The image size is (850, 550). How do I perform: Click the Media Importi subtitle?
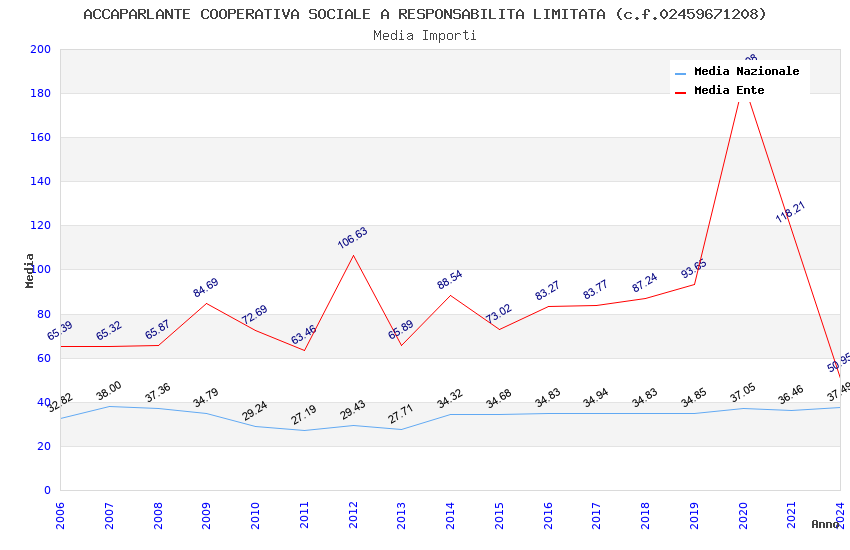pyautogui.click(x=425, y=36)
